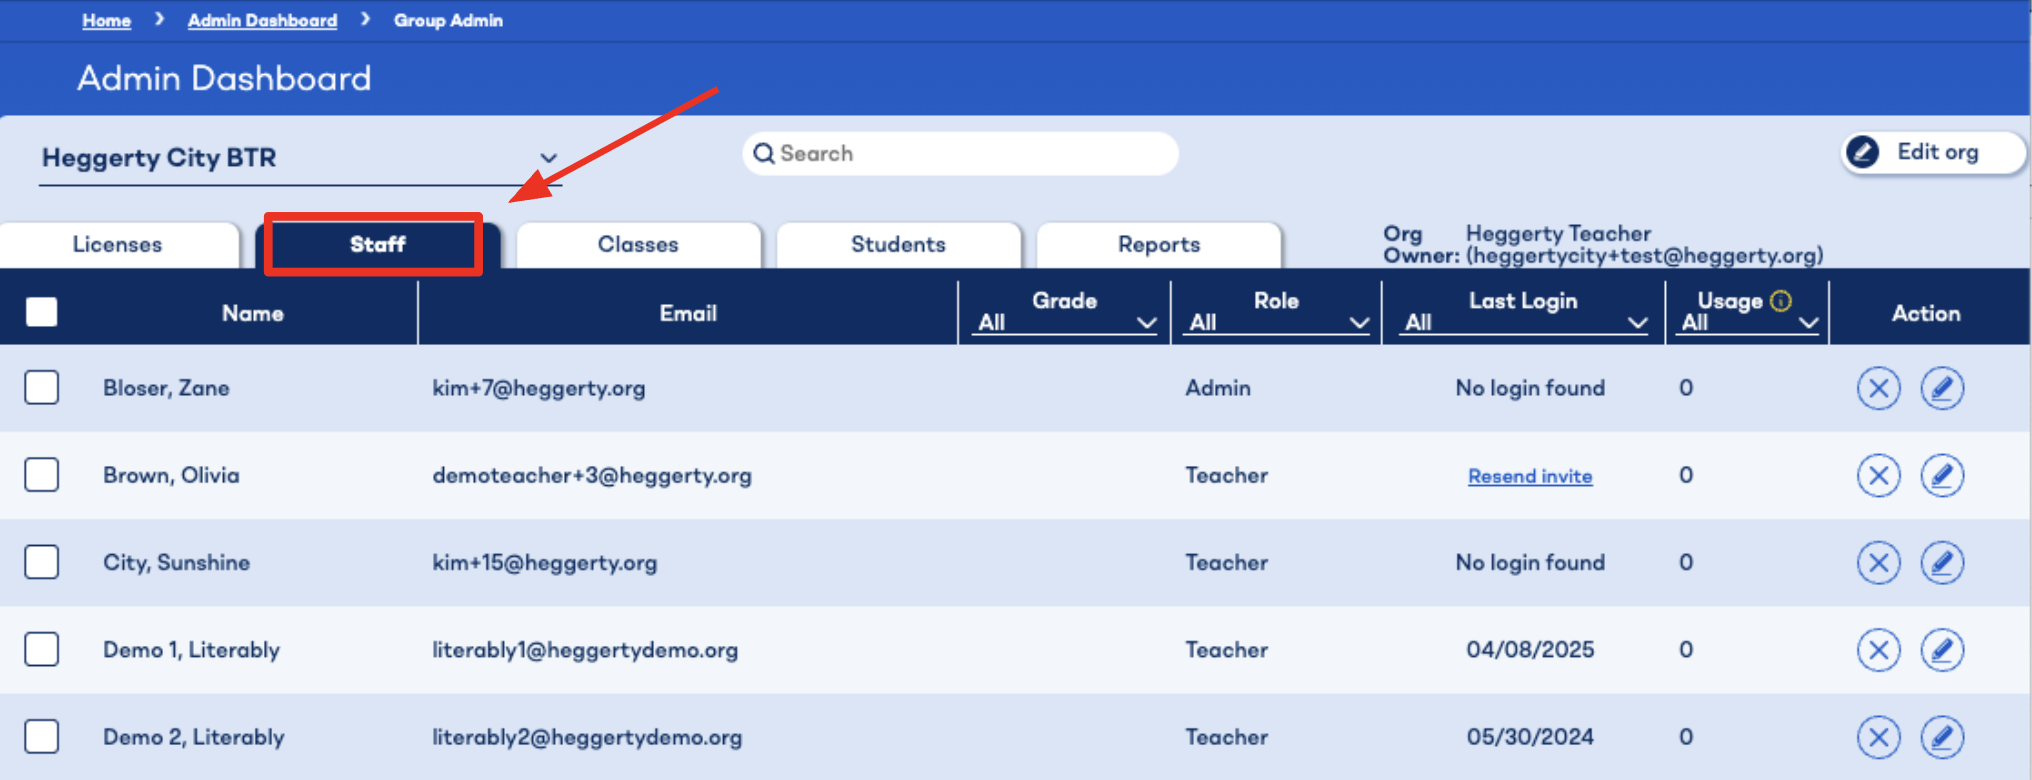Click into the Search field
Viewport: 2032px width, 780px height.
coord(960,153)
